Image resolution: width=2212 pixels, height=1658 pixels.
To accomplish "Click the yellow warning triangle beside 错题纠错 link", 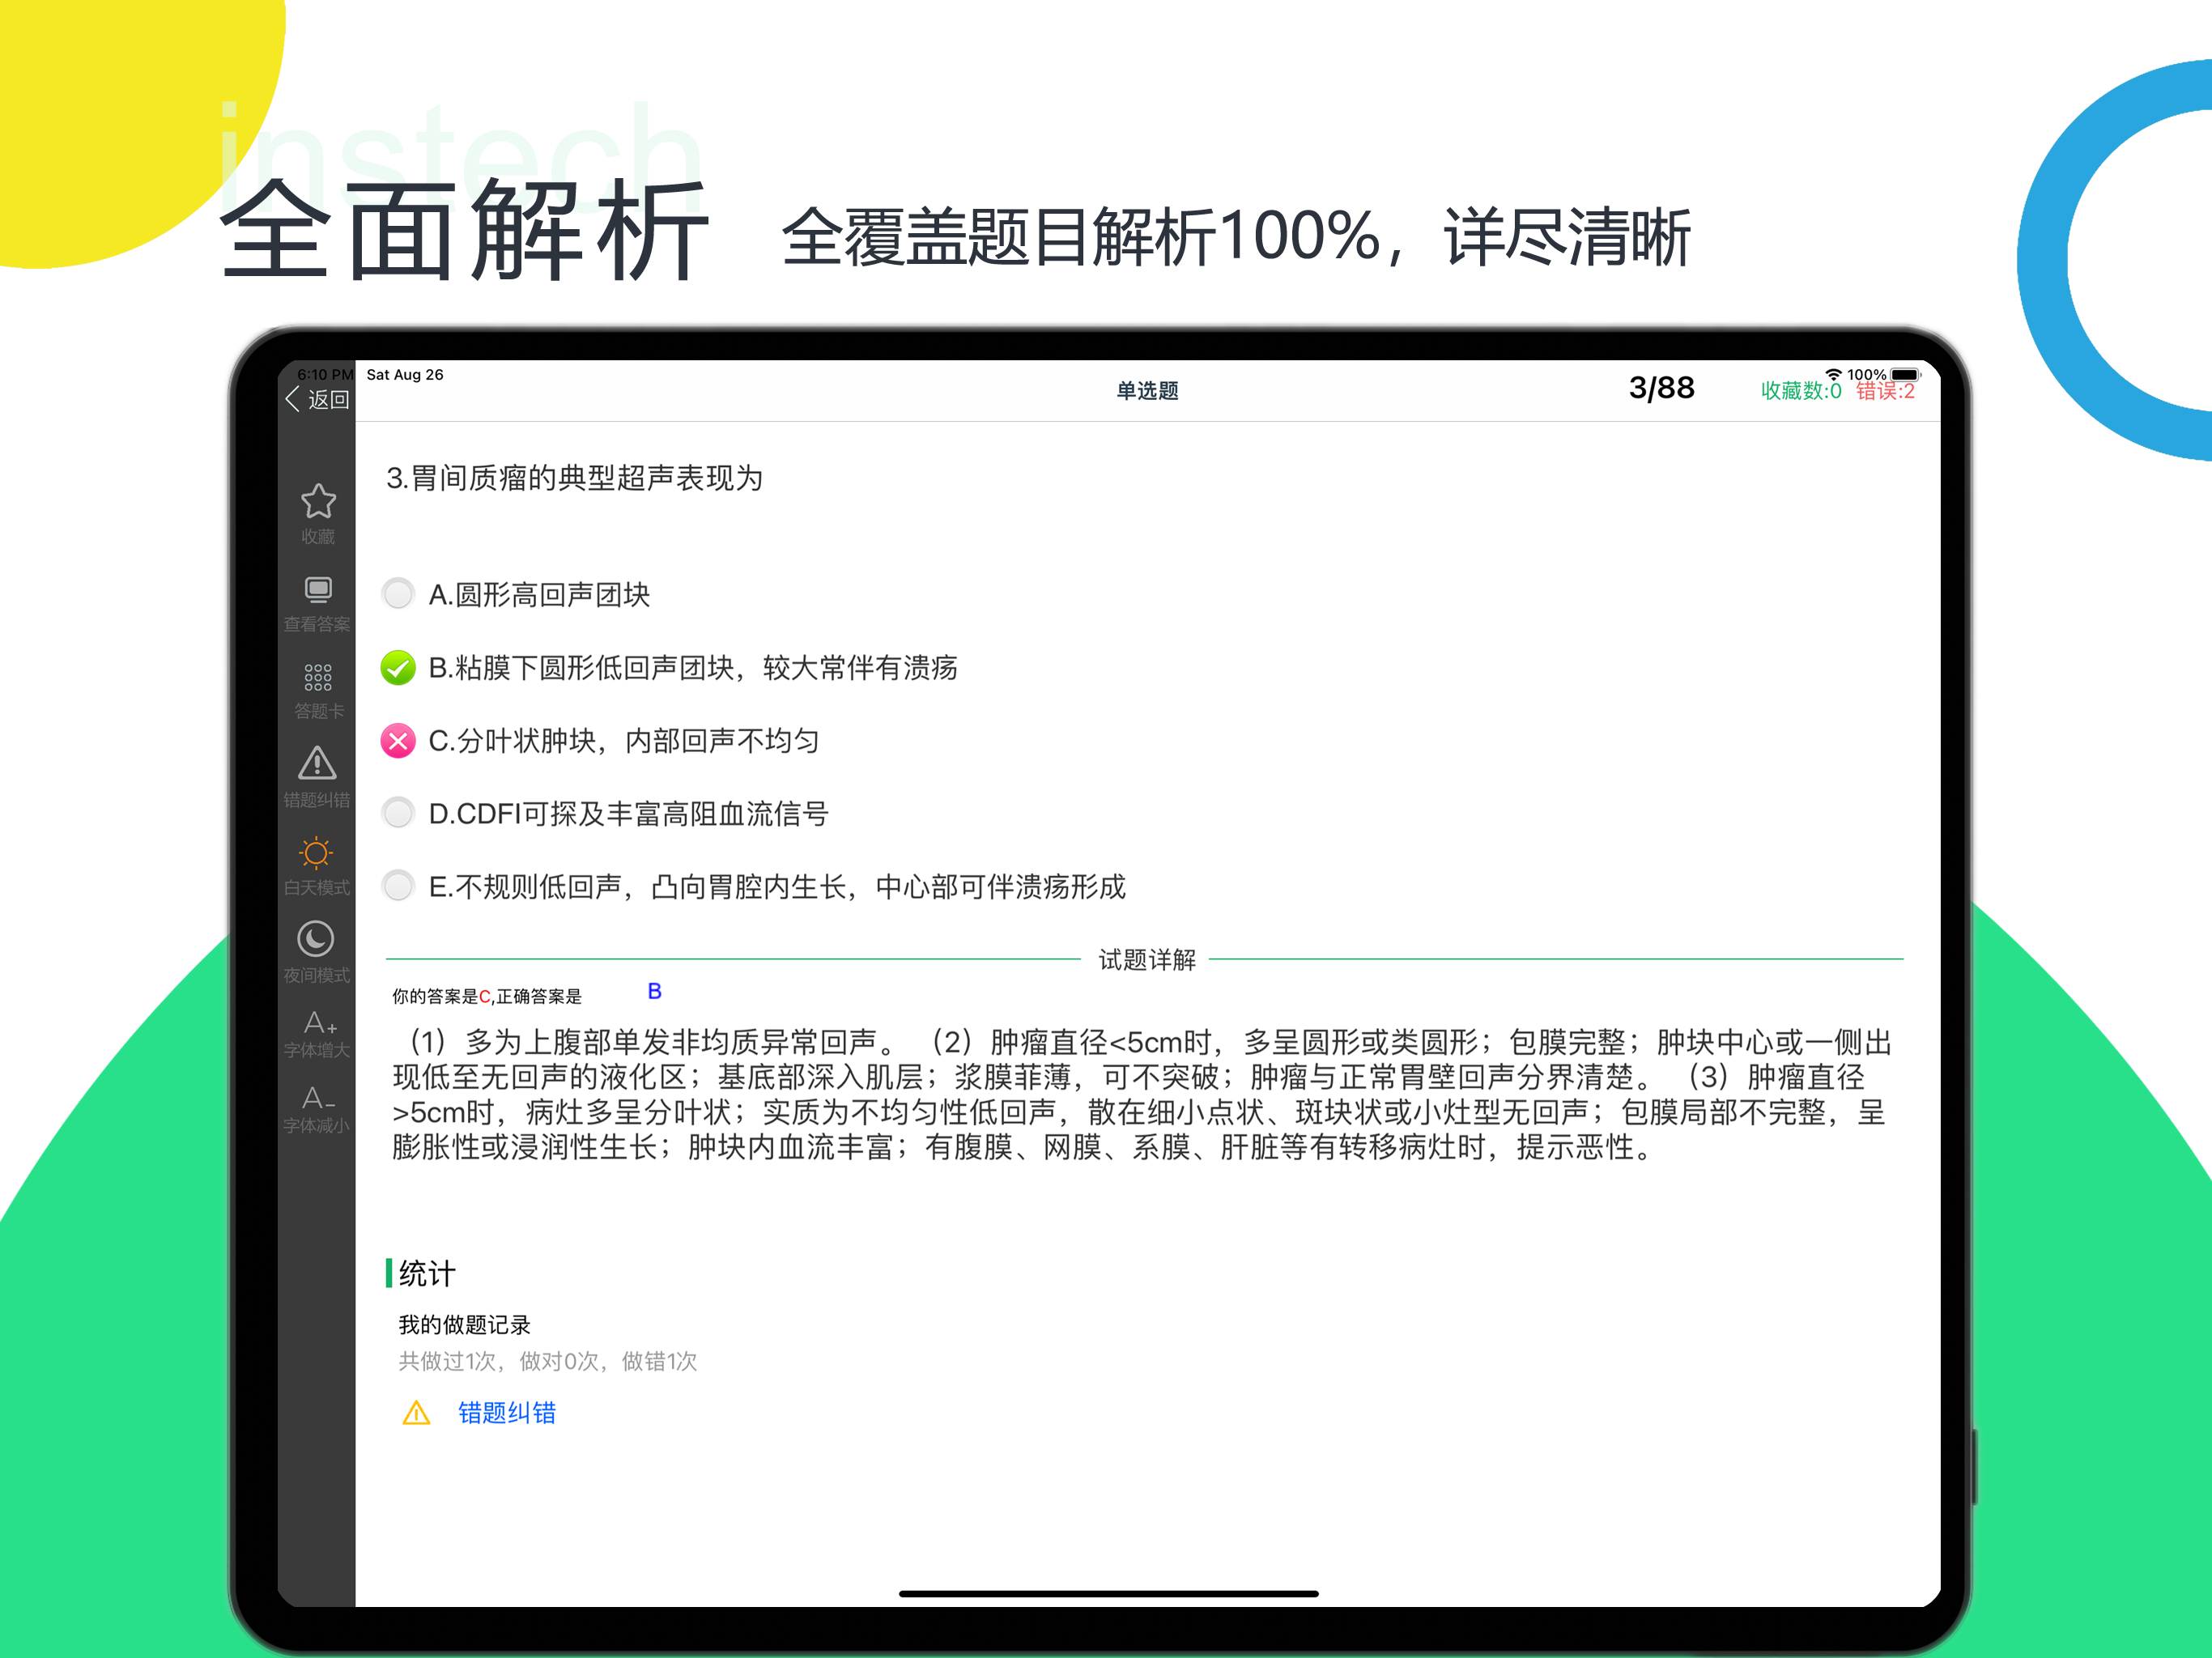I will pos(416,1413).
